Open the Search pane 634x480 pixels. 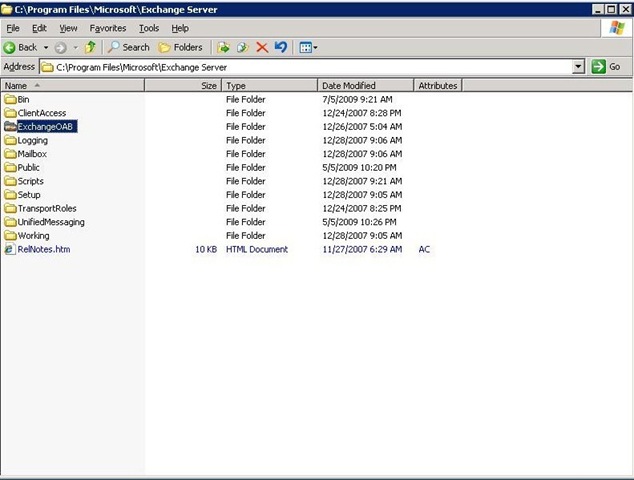tap(129, 47)
